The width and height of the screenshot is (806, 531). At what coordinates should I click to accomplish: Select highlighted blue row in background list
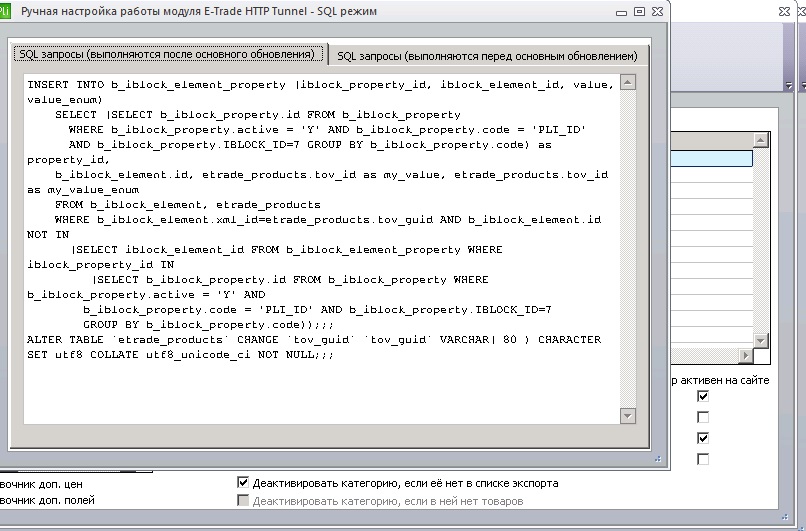(x=711, y=158)
